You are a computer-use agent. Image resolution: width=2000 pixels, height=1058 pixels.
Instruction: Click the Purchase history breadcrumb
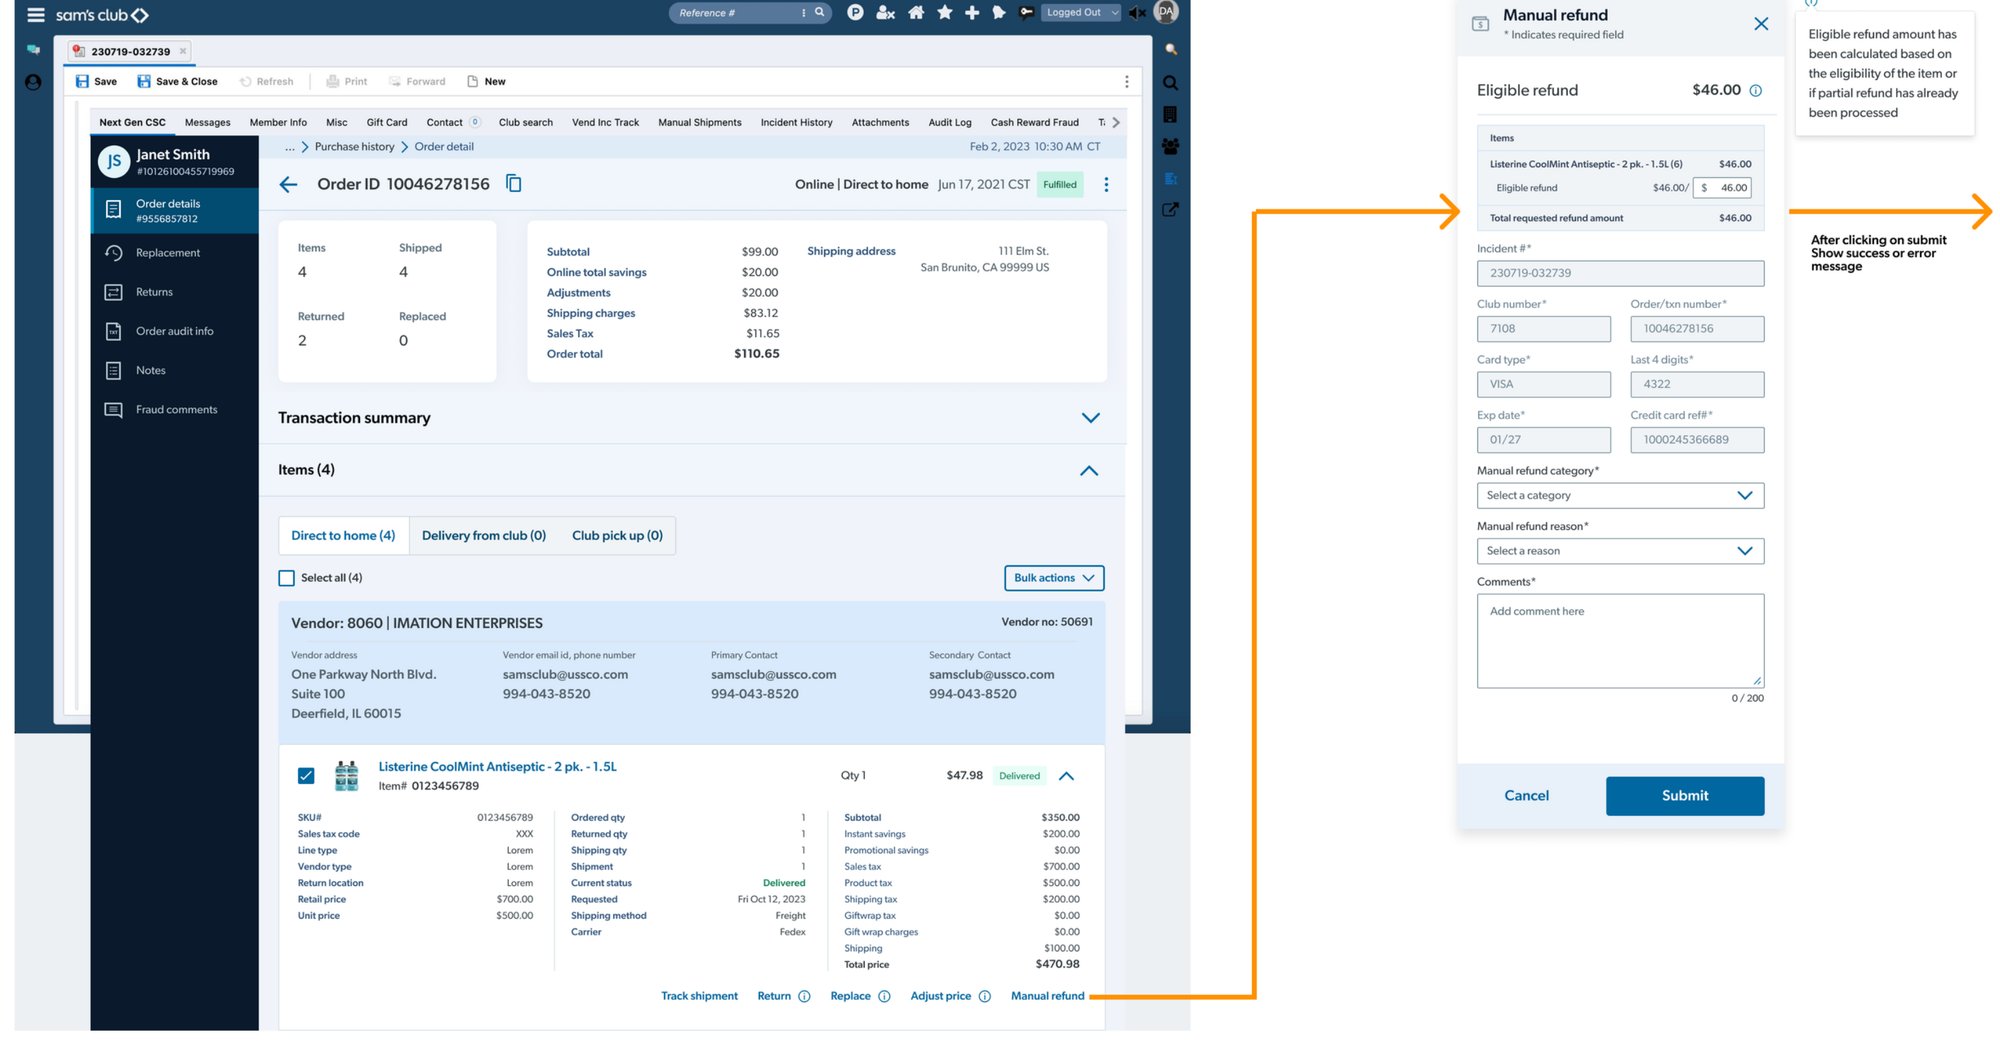[x=354, y=147]
